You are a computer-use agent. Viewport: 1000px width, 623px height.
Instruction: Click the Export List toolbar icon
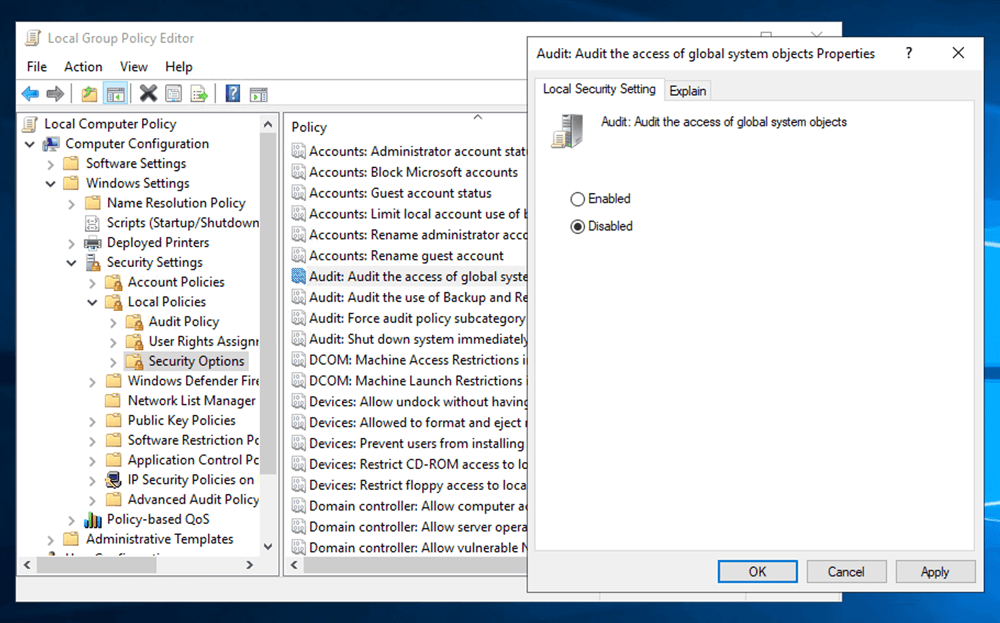200,94
